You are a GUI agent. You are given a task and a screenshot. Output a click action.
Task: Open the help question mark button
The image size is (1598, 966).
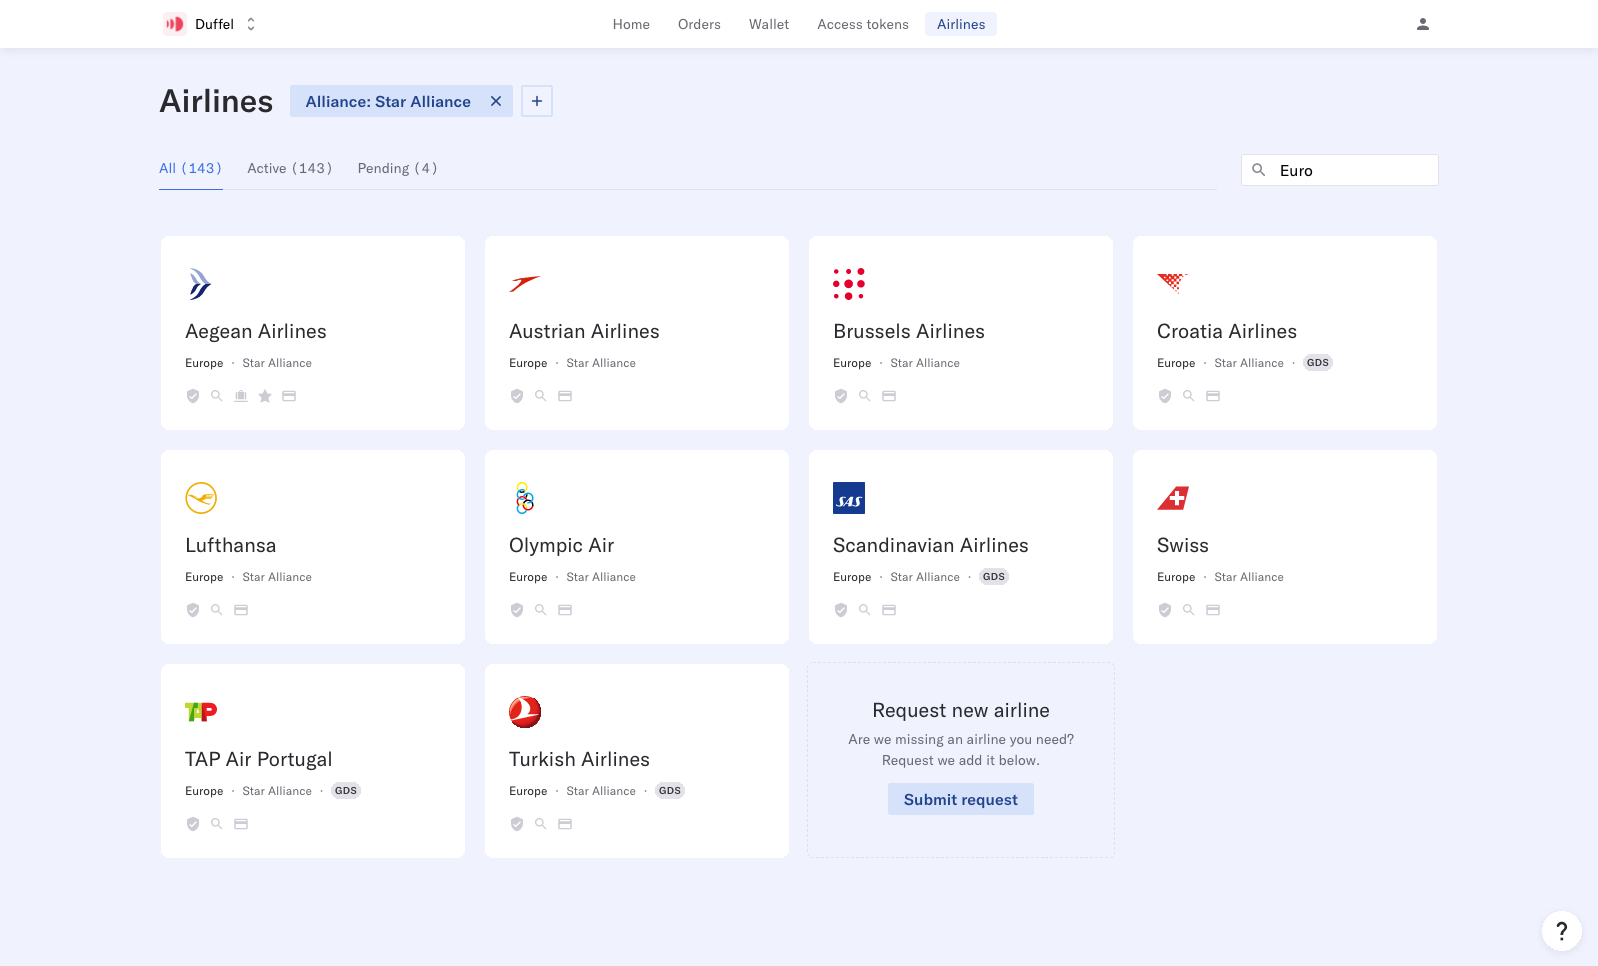pyautogui.click(x=1562, y=931)
